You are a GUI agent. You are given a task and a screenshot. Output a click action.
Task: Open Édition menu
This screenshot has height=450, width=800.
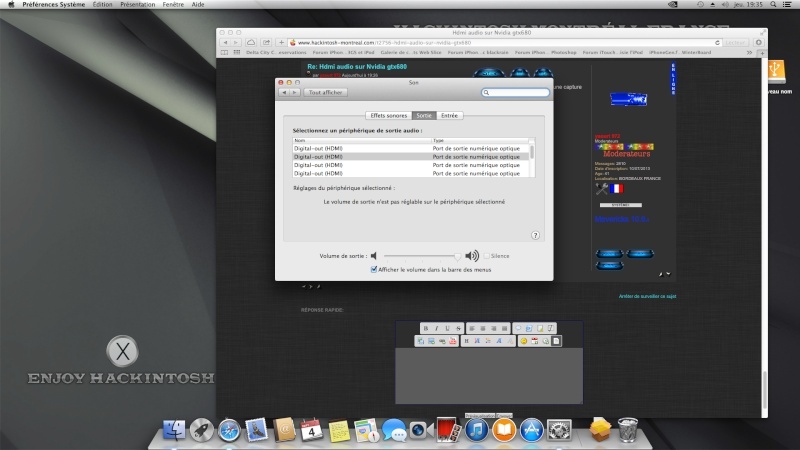(103, 5)
